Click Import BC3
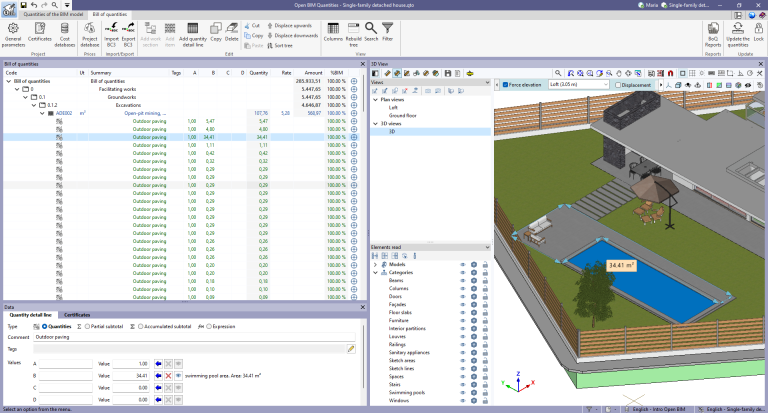This screenshot has height=413, width=768. tap(111, 34)
